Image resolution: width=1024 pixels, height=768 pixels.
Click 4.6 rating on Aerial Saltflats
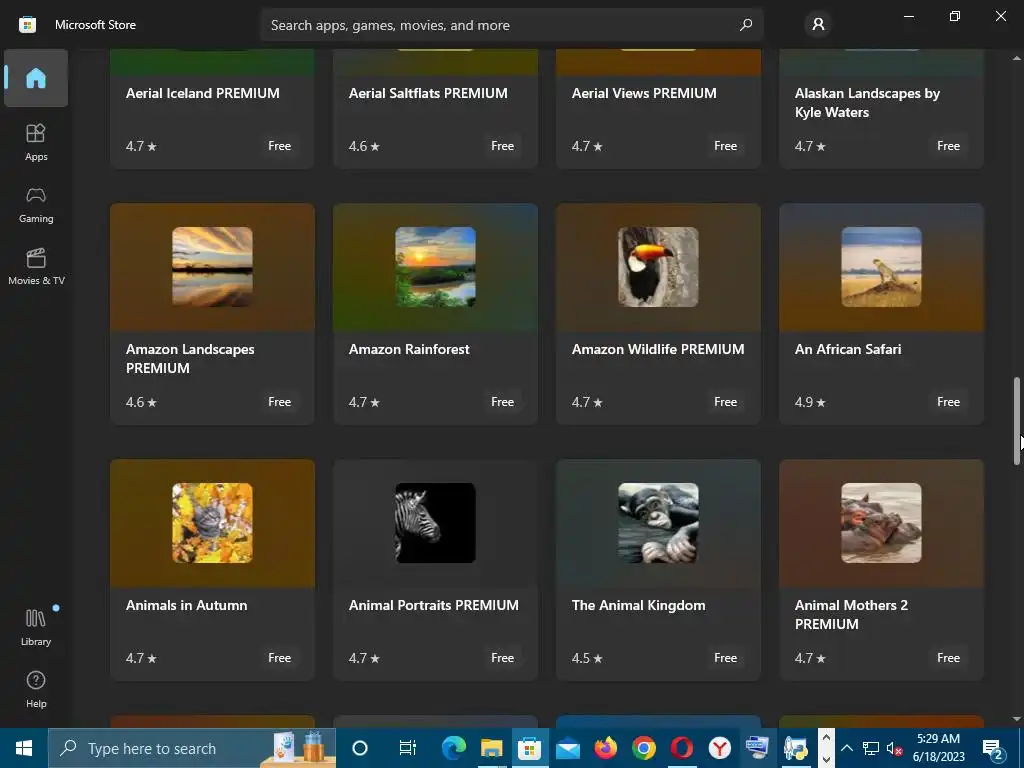pos(364,146)
